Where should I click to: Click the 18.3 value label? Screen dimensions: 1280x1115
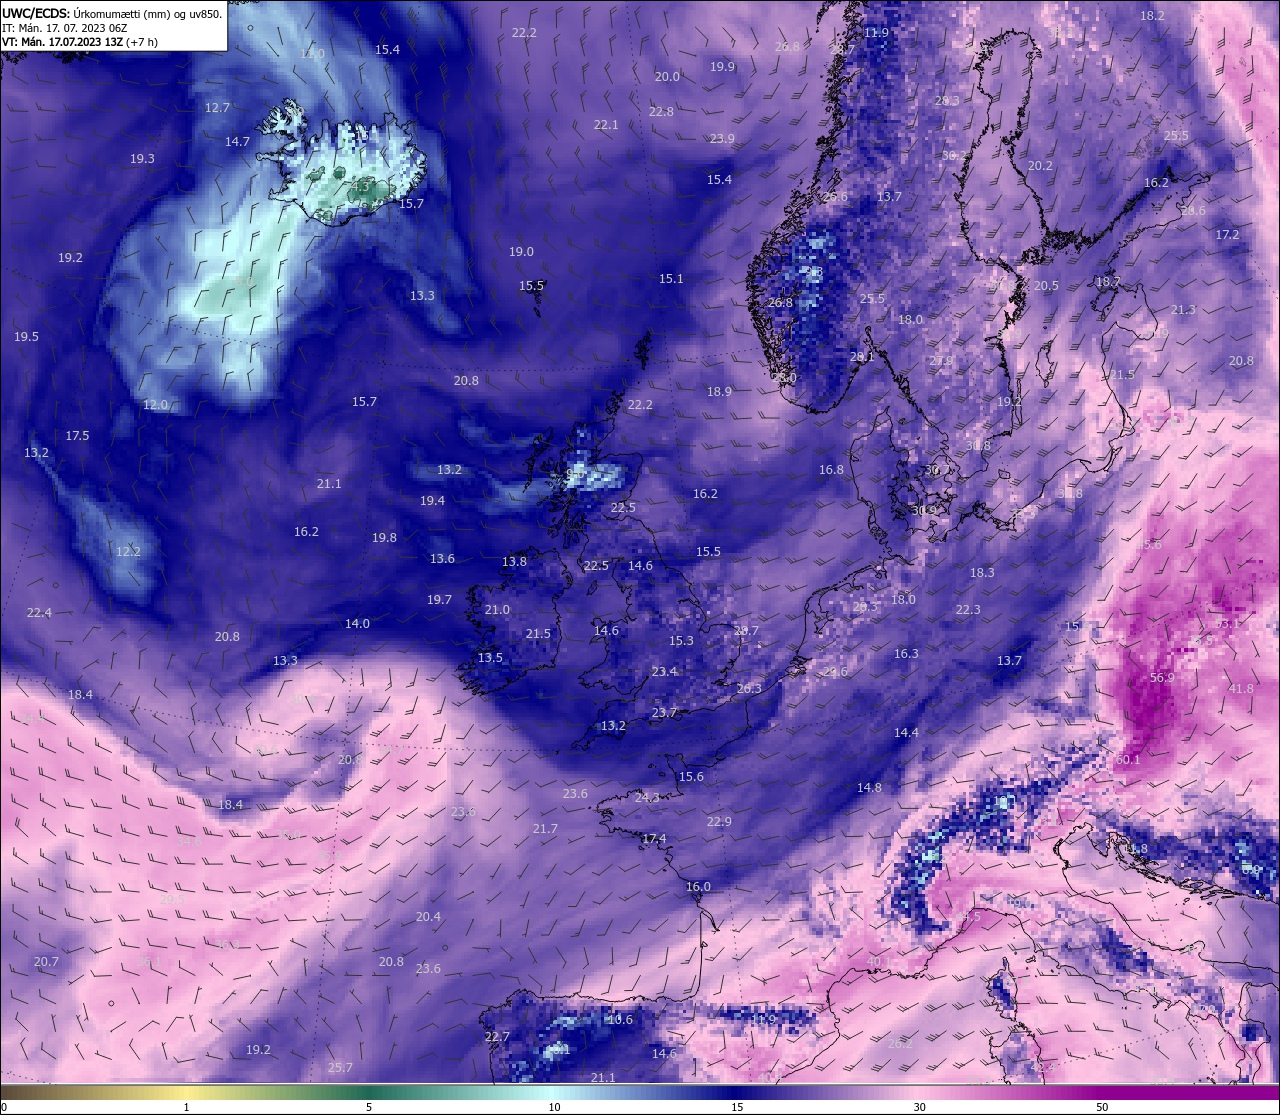[982, 573]
